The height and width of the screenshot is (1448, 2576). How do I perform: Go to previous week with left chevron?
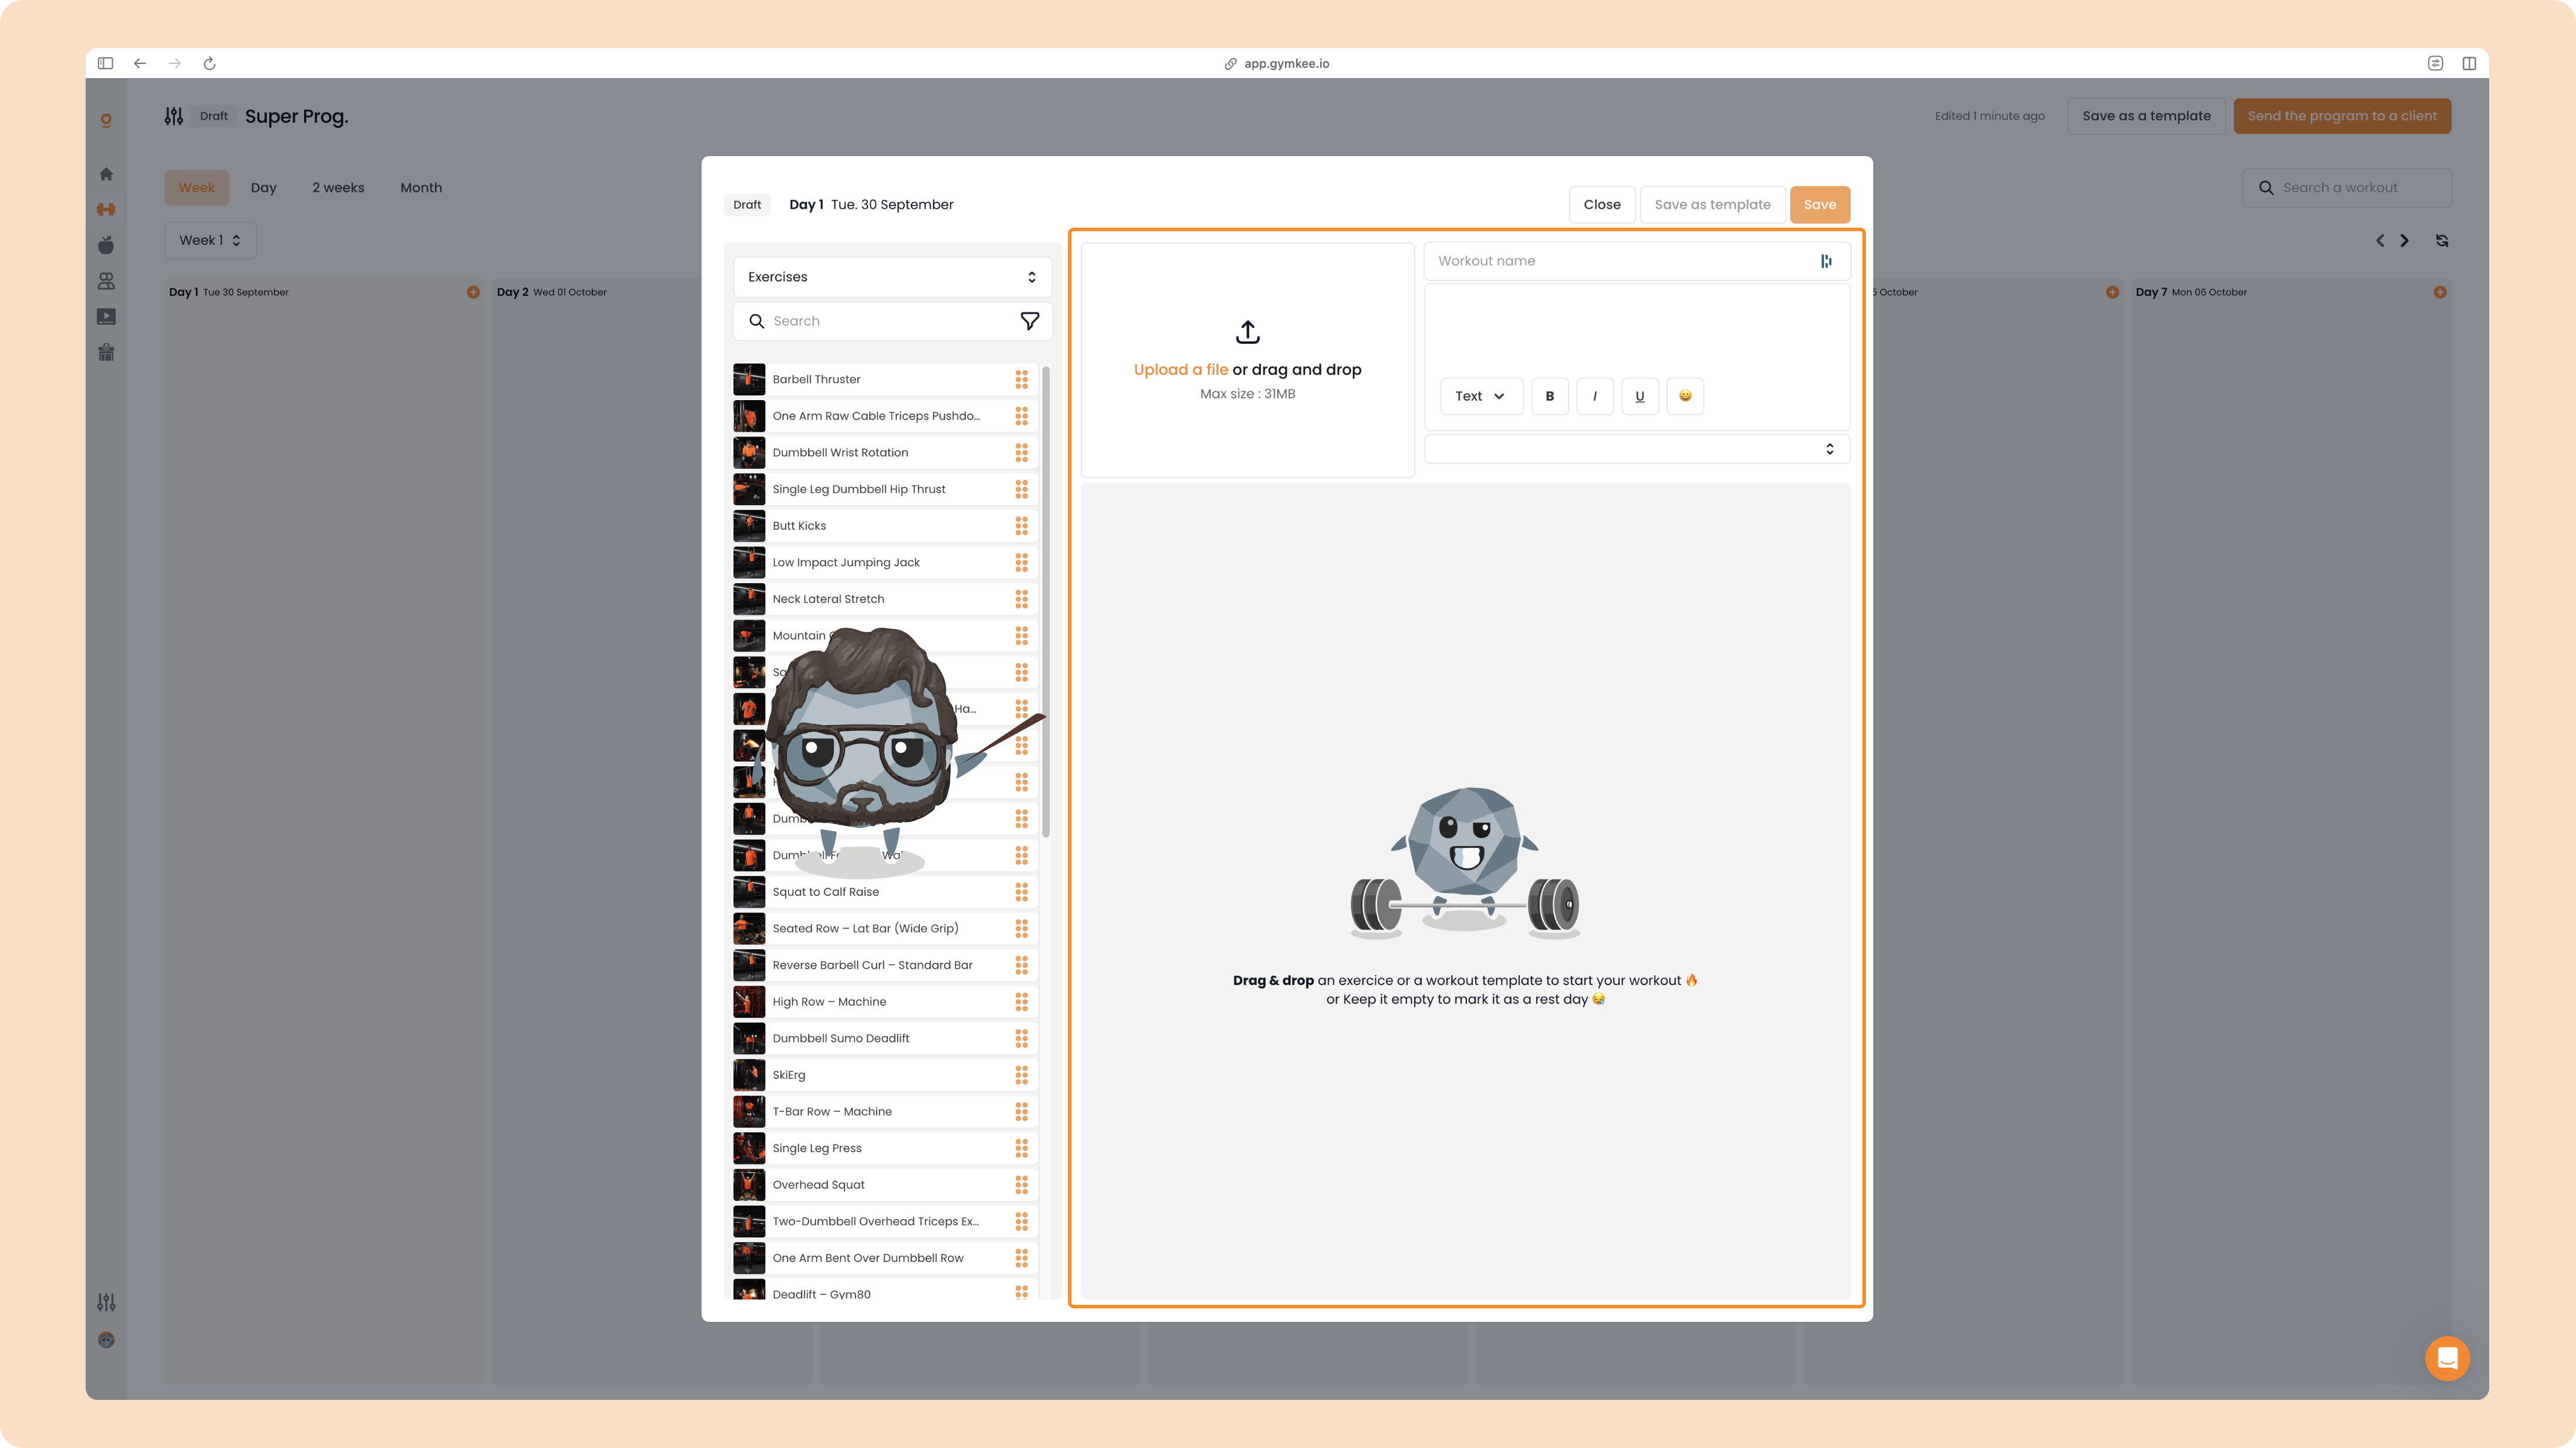point(2380,241)
